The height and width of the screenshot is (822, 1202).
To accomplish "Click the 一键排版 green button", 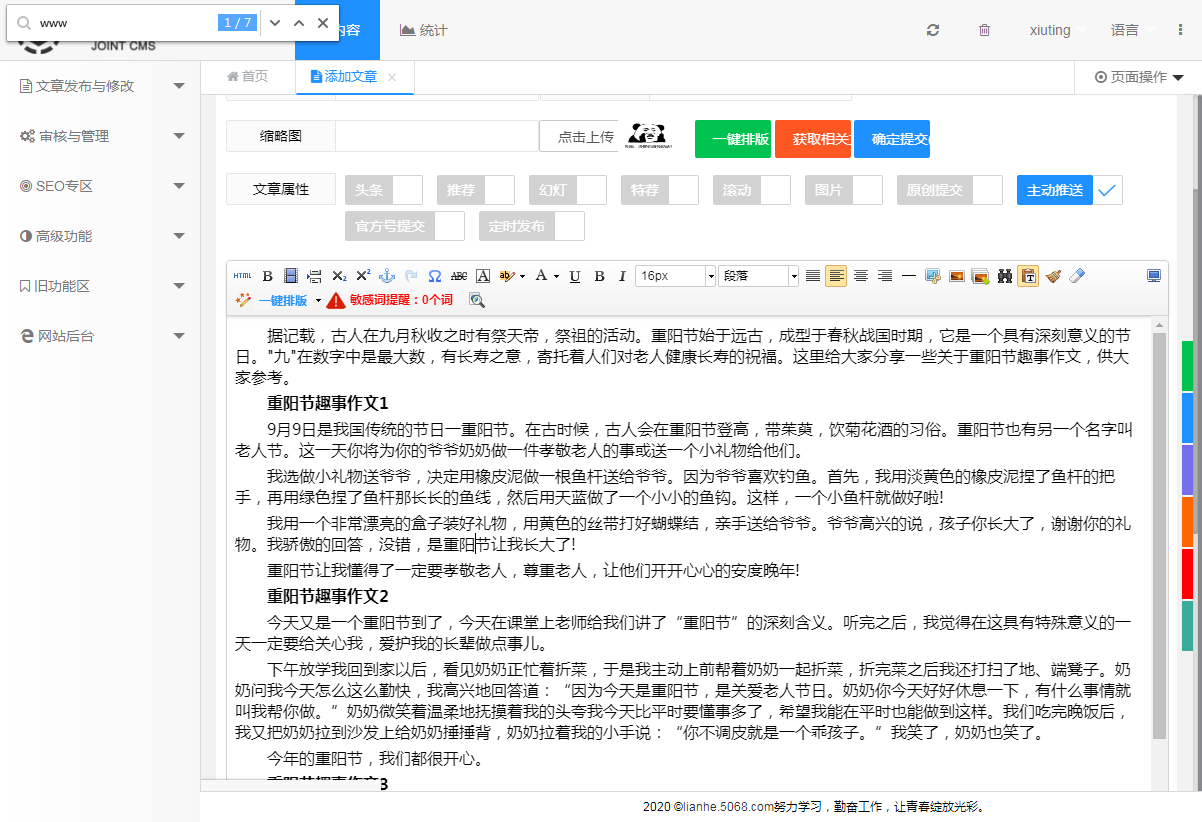I will 733,139.
